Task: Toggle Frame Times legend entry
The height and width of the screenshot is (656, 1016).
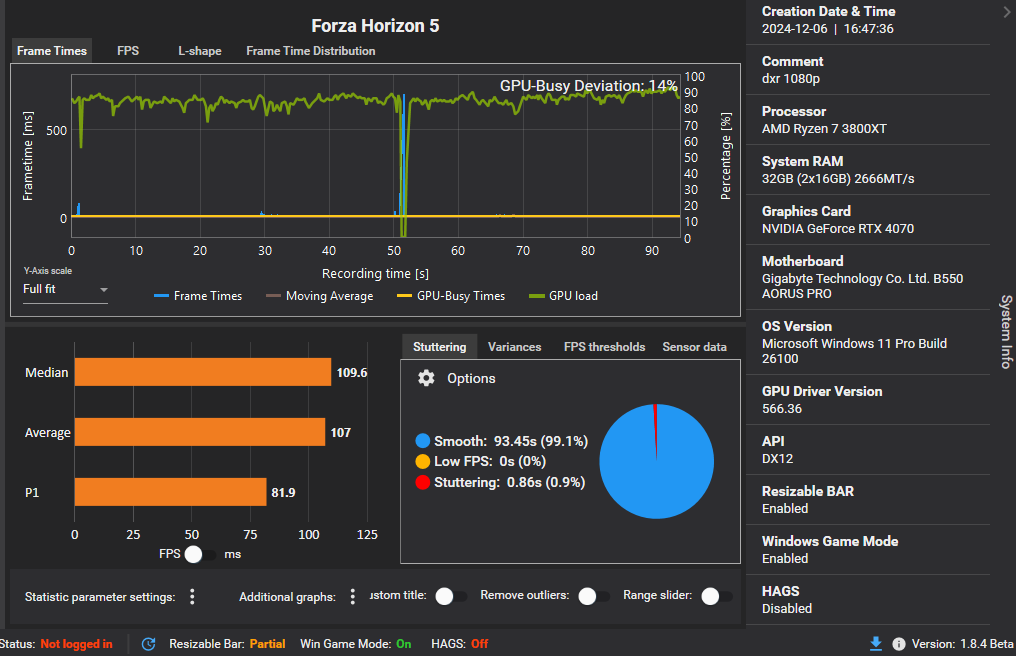Action: (198, 296)
